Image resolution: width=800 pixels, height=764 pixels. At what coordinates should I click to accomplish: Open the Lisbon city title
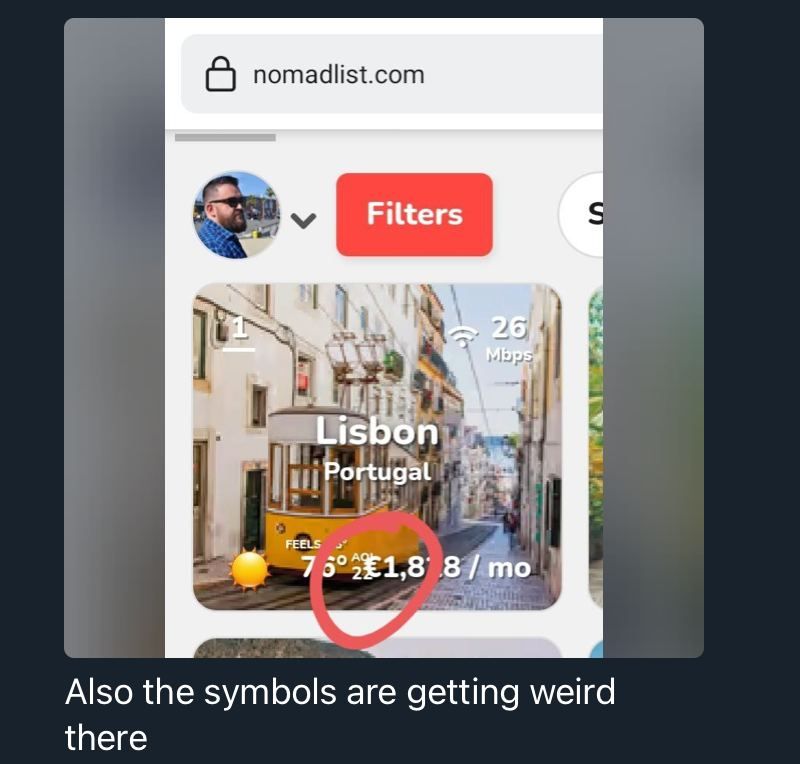click(x=377, y=432)
